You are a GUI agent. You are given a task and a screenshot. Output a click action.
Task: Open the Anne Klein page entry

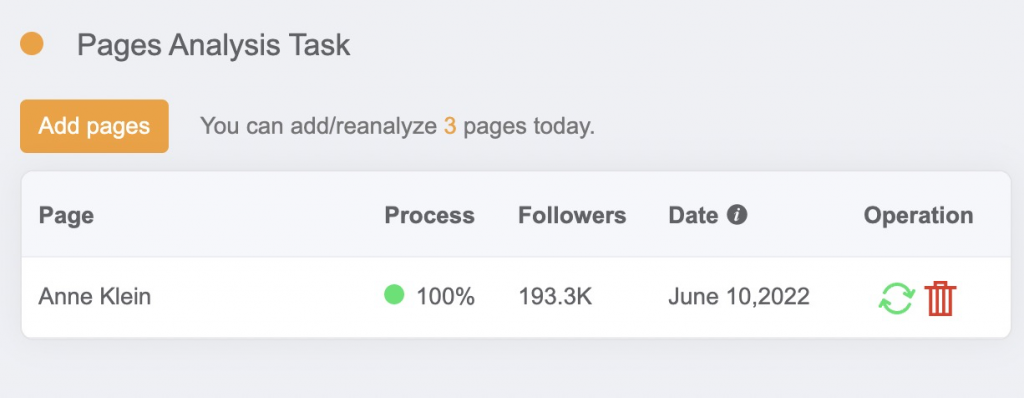(x=95, y=297)
